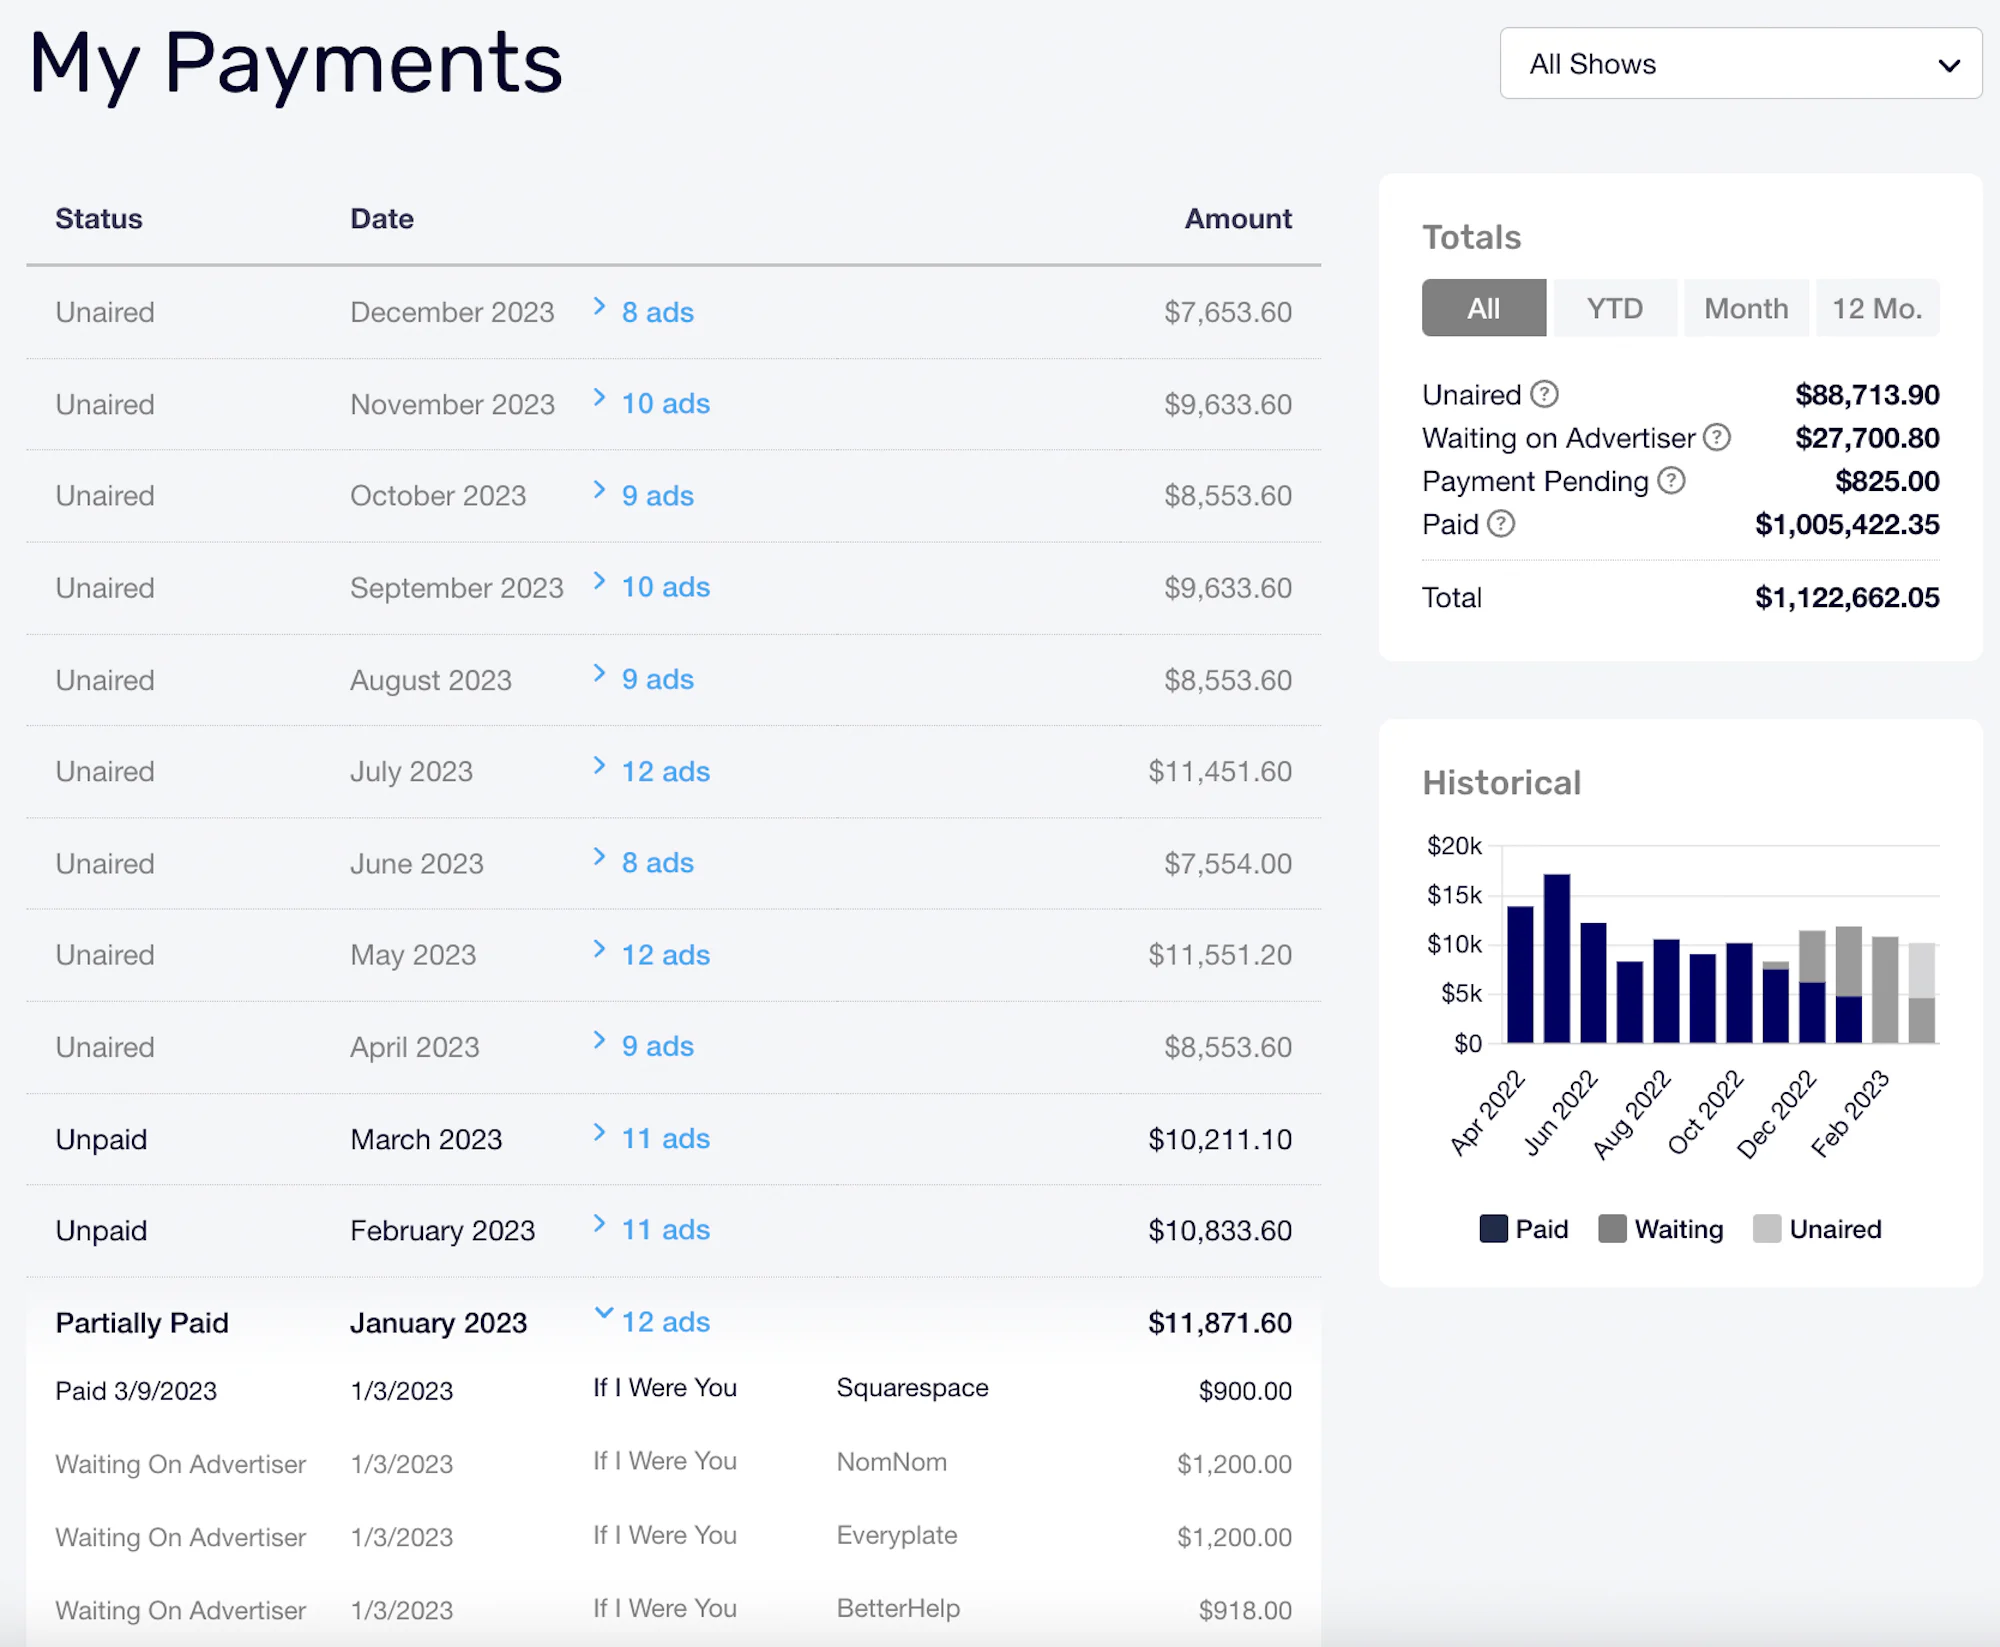Open the 8 ads link for December 2023

tap(657, 312)
